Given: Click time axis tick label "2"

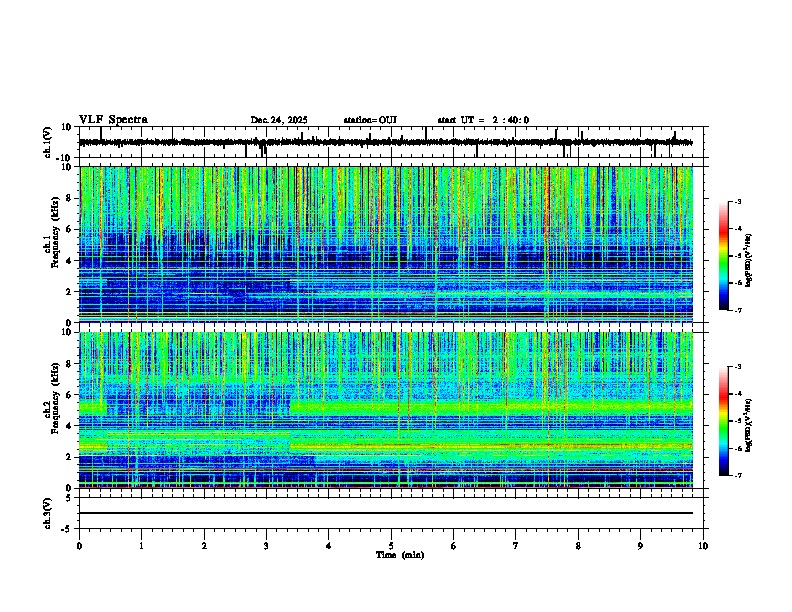Looking at the screenshot, I should (x=204, y=546).
